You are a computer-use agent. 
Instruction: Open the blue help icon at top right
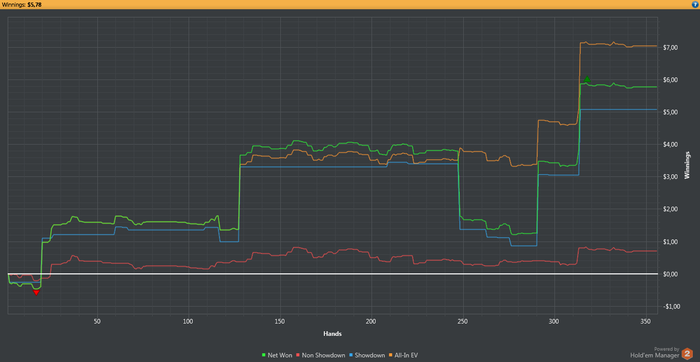pos(696,4)
